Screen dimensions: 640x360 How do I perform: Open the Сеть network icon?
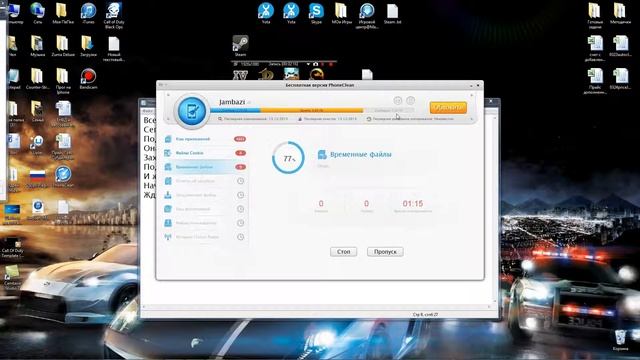[38, 13]
